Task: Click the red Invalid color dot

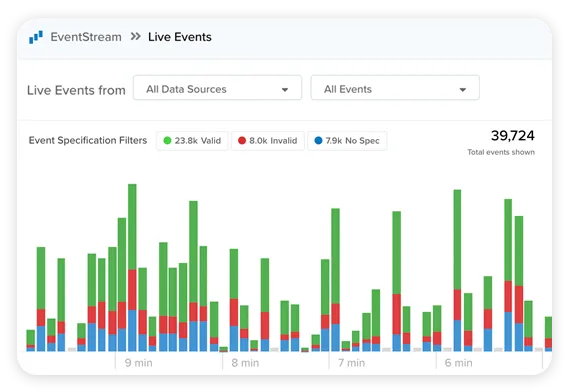Action: (242, 141)
